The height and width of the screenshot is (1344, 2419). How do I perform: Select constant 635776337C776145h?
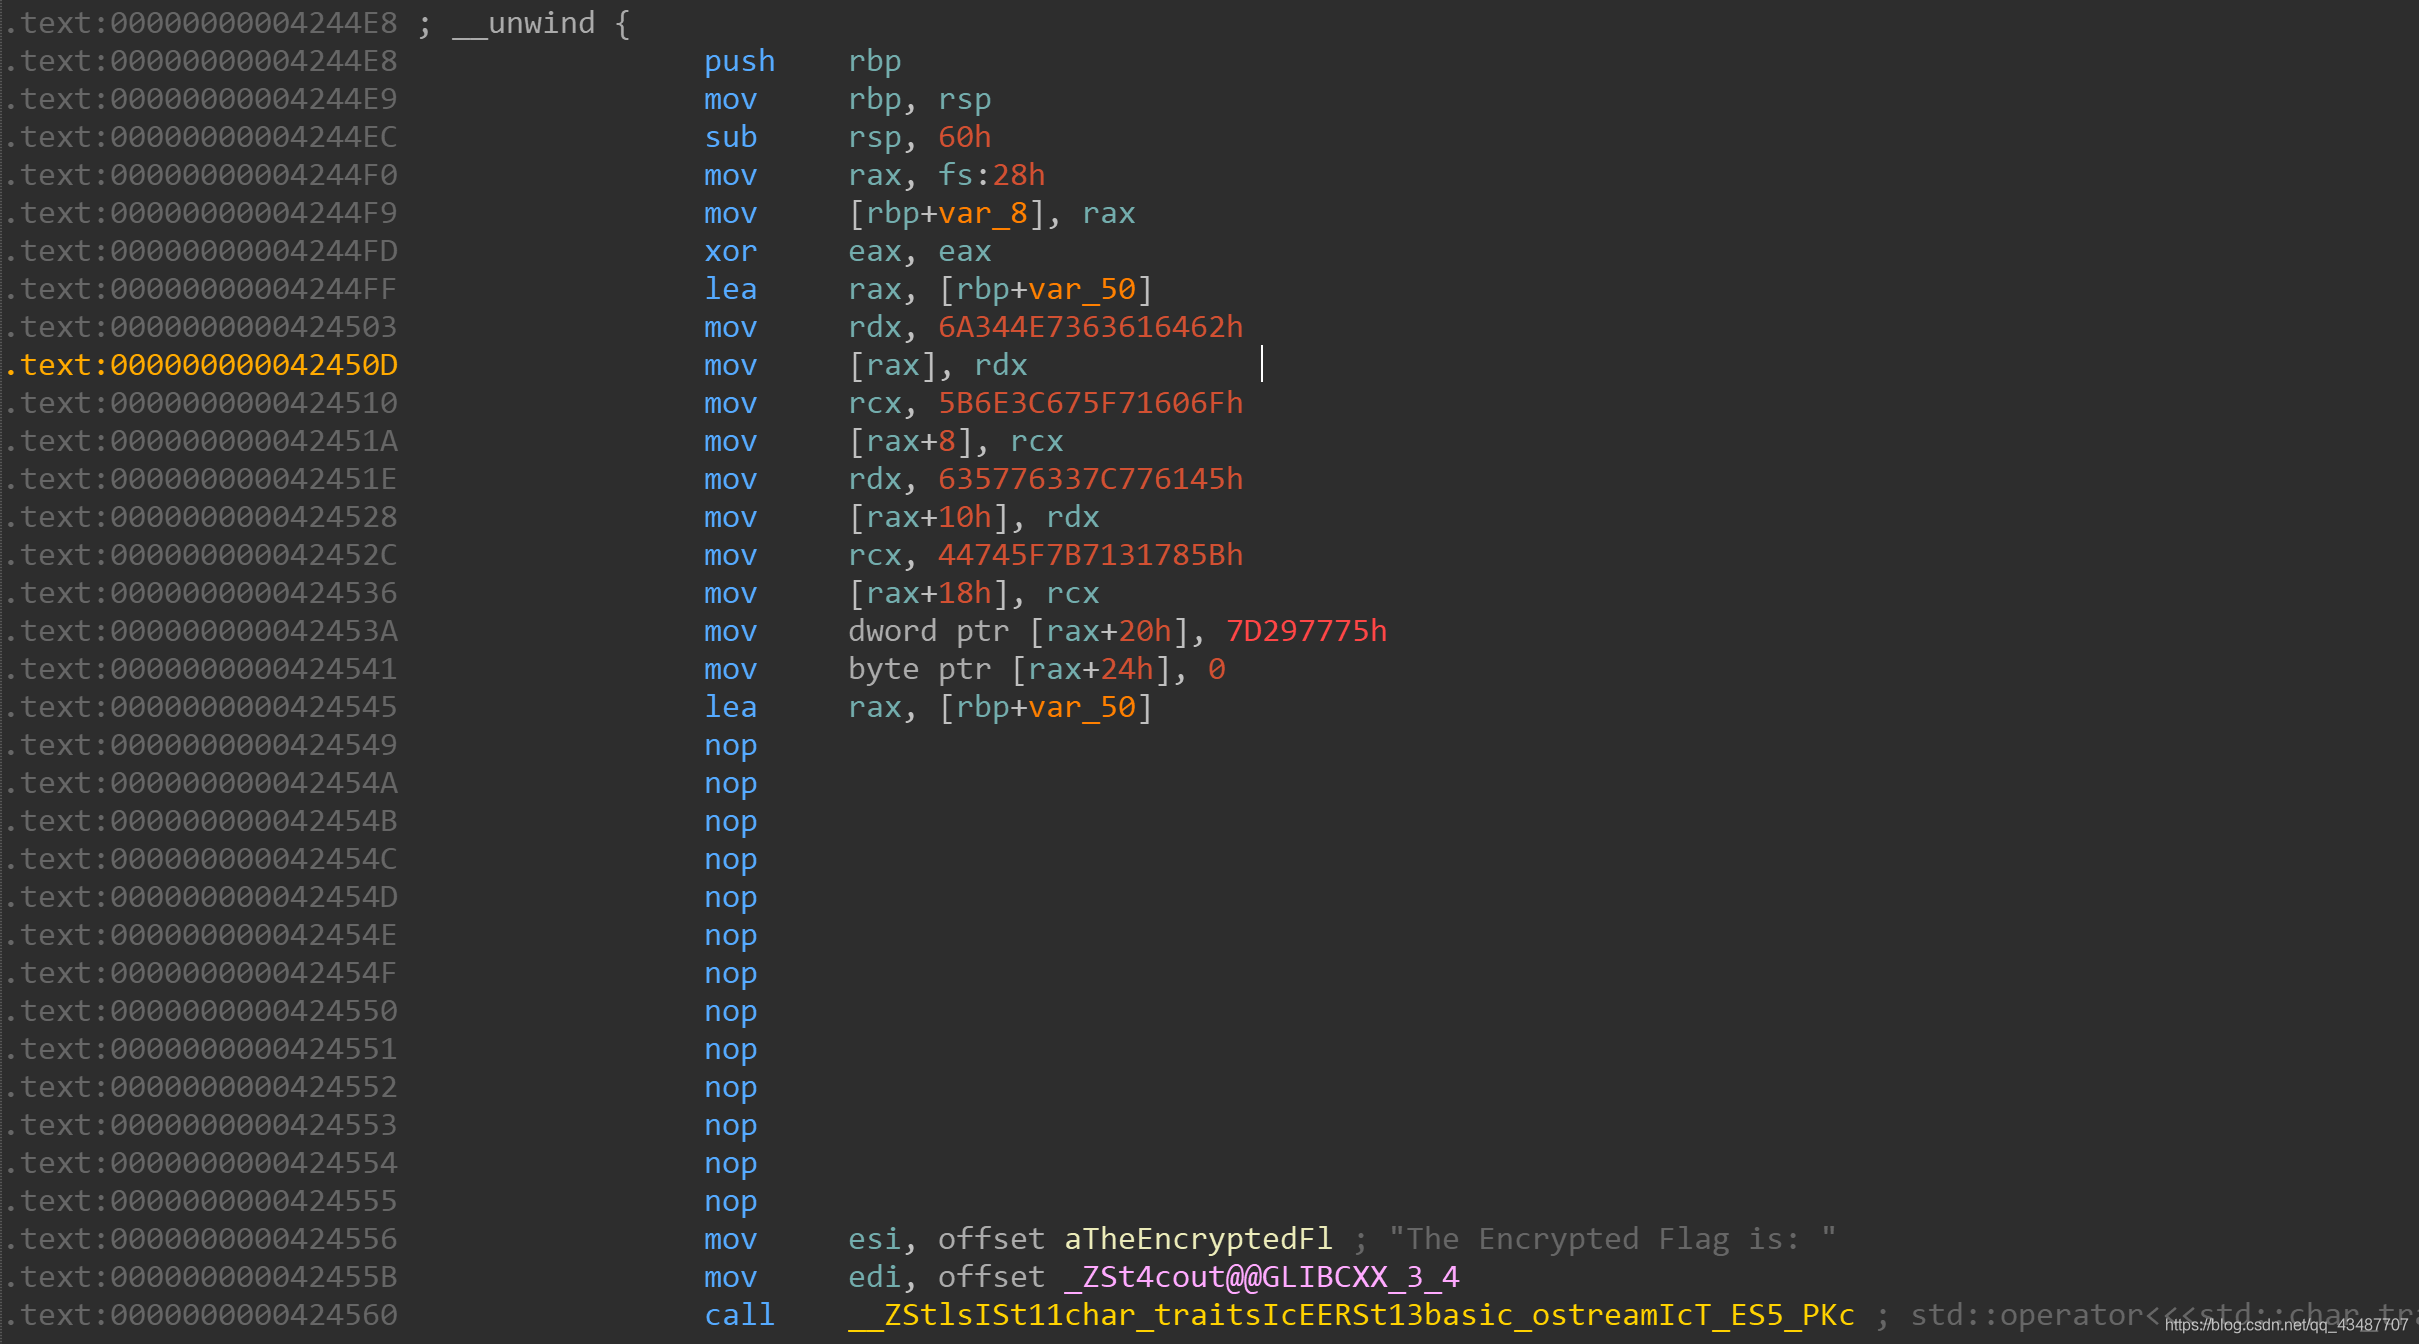1090,479
